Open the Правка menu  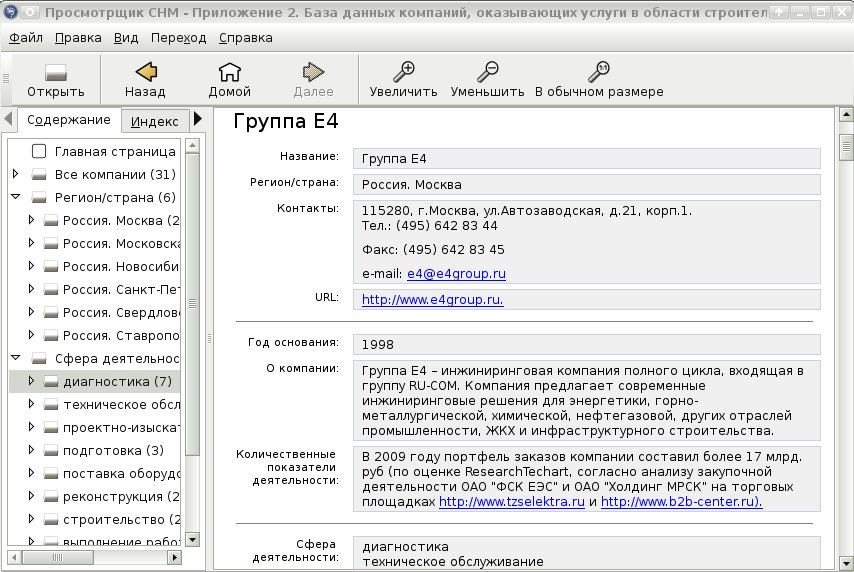(x=78, y=38)
